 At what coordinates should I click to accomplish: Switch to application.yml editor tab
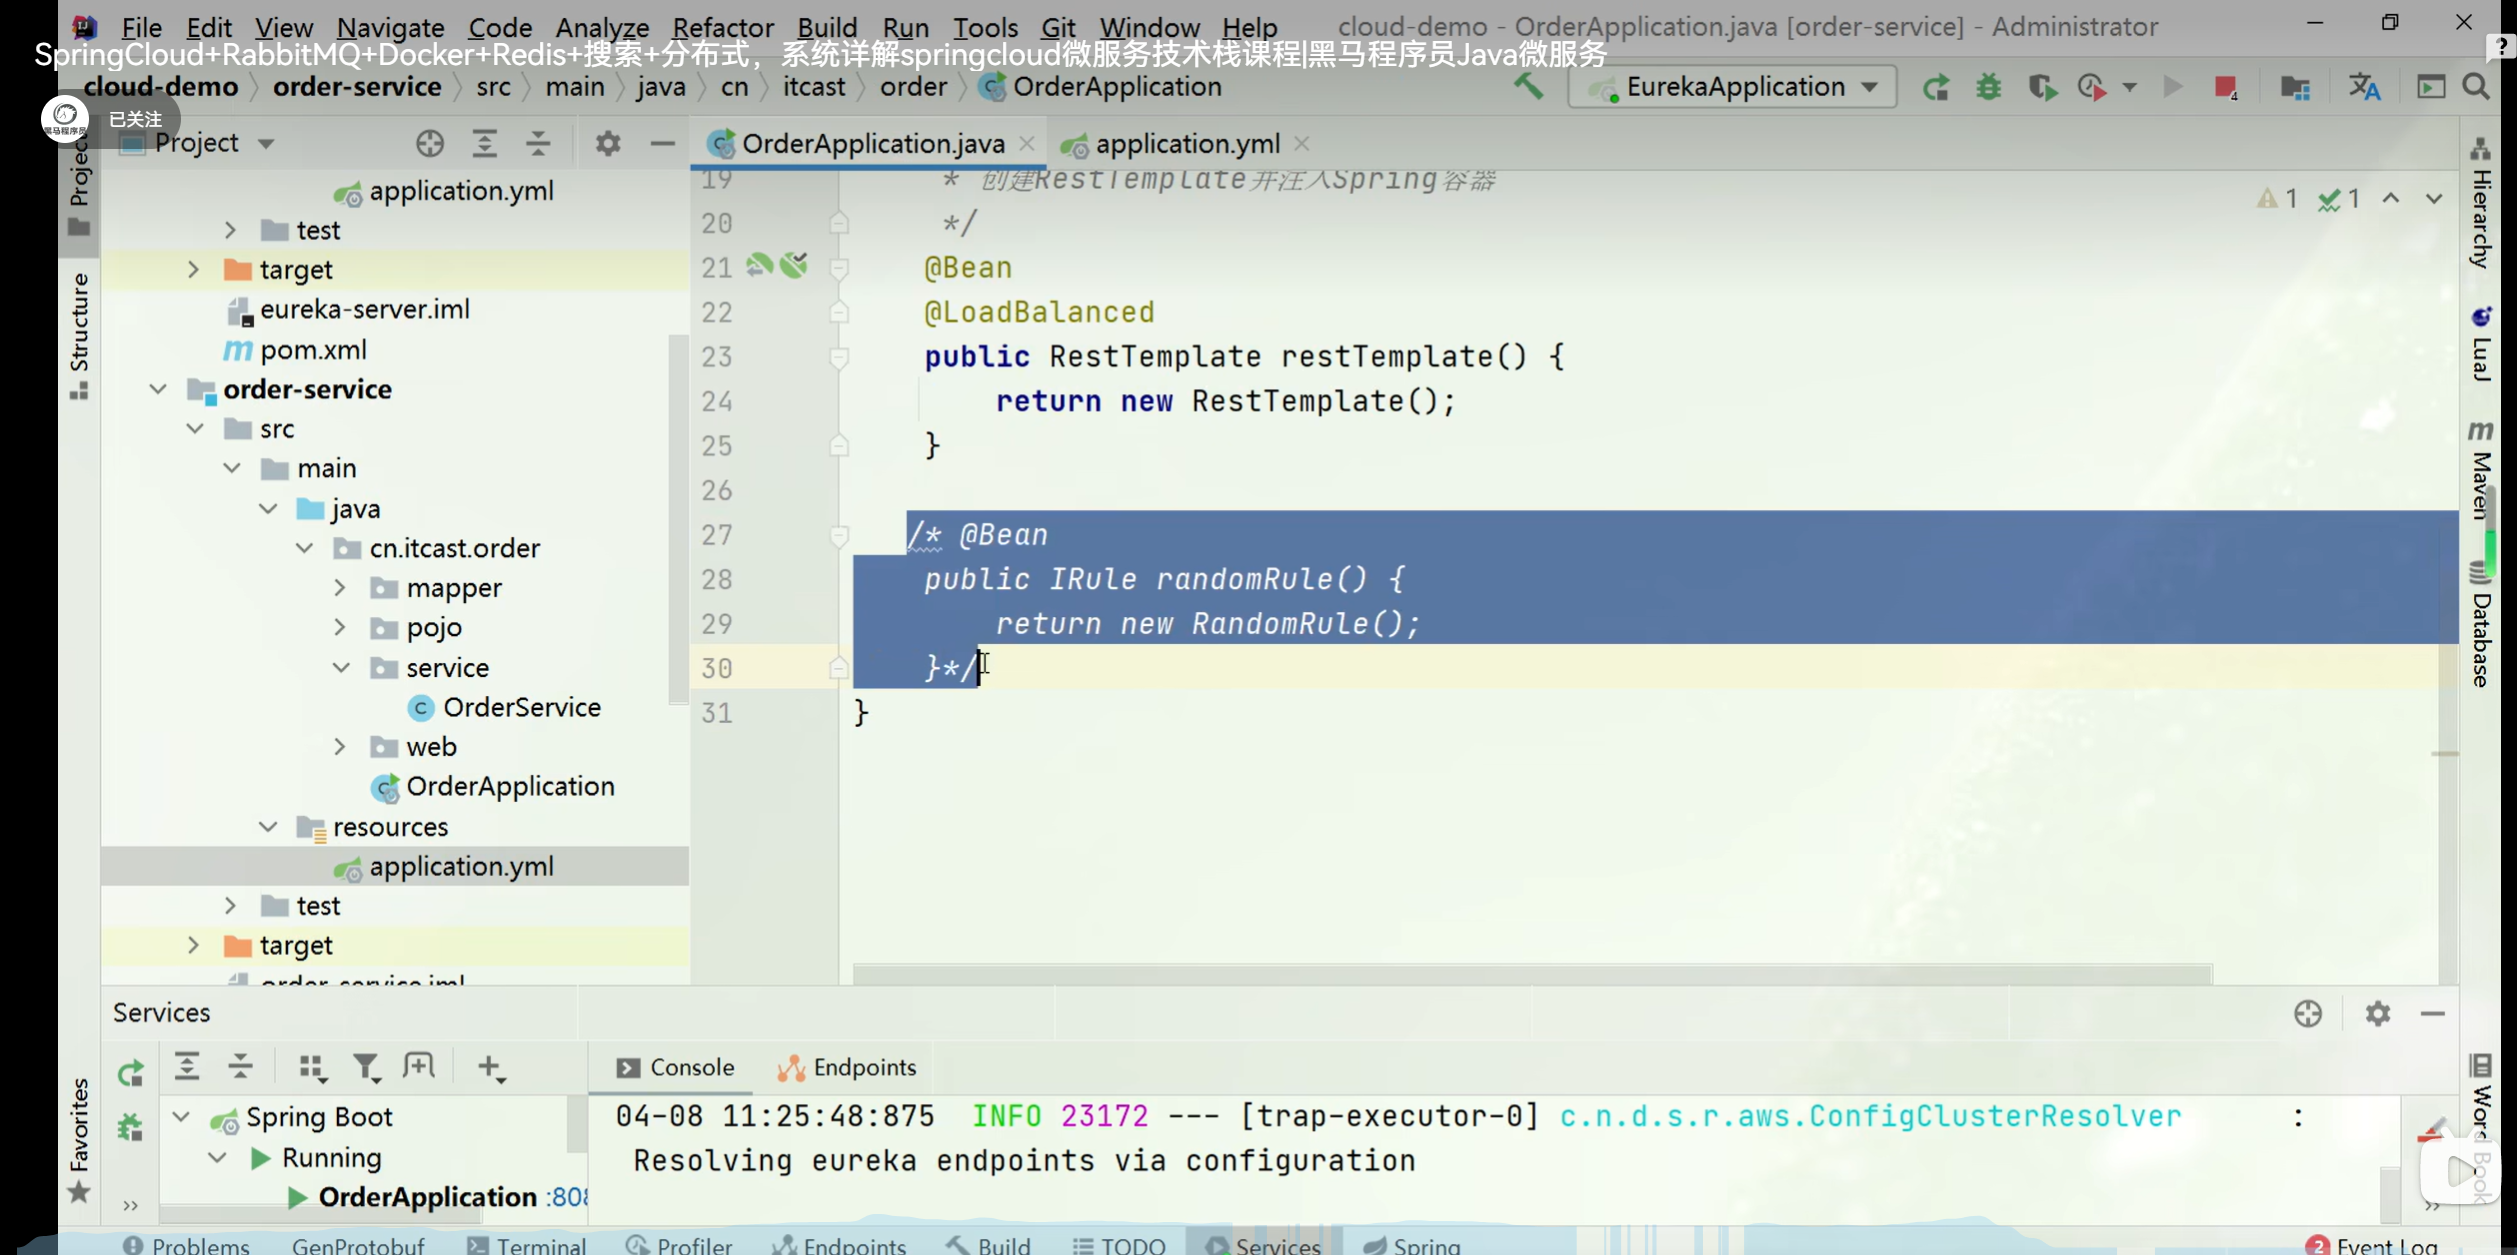(1186, 144)
